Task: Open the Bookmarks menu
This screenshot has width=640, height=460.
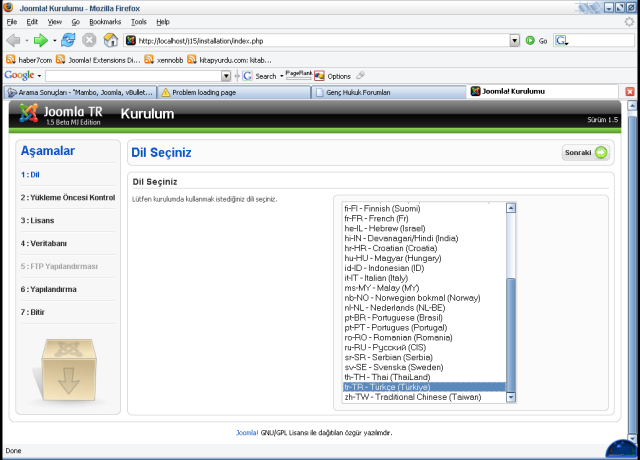Action: 105,22
